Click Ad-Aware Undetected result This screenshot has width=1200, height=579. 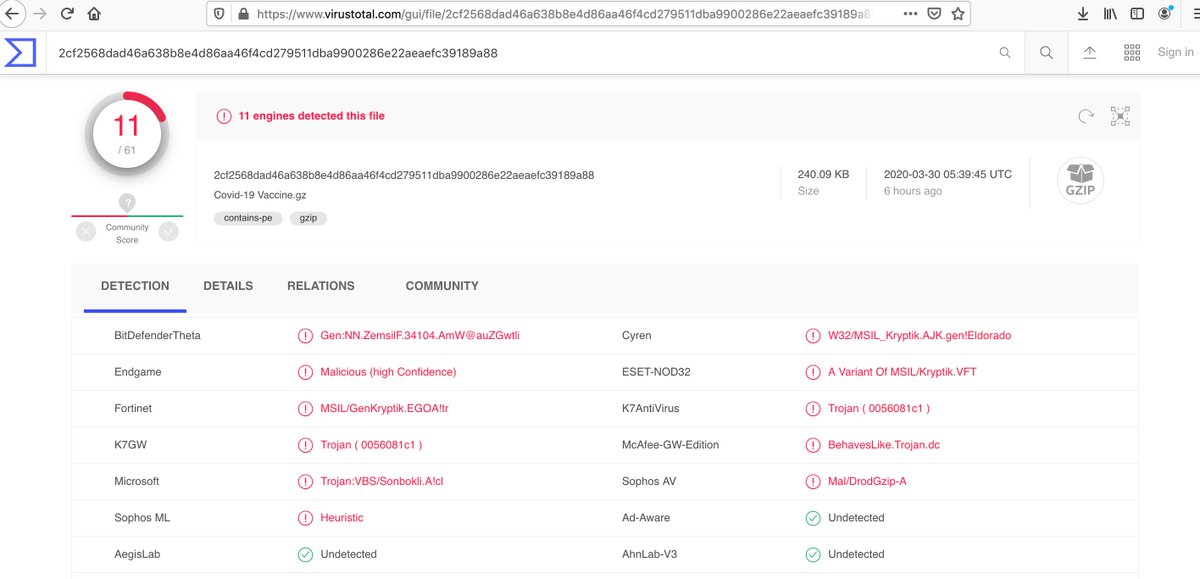pyautogui.click(x=856, y=518)
